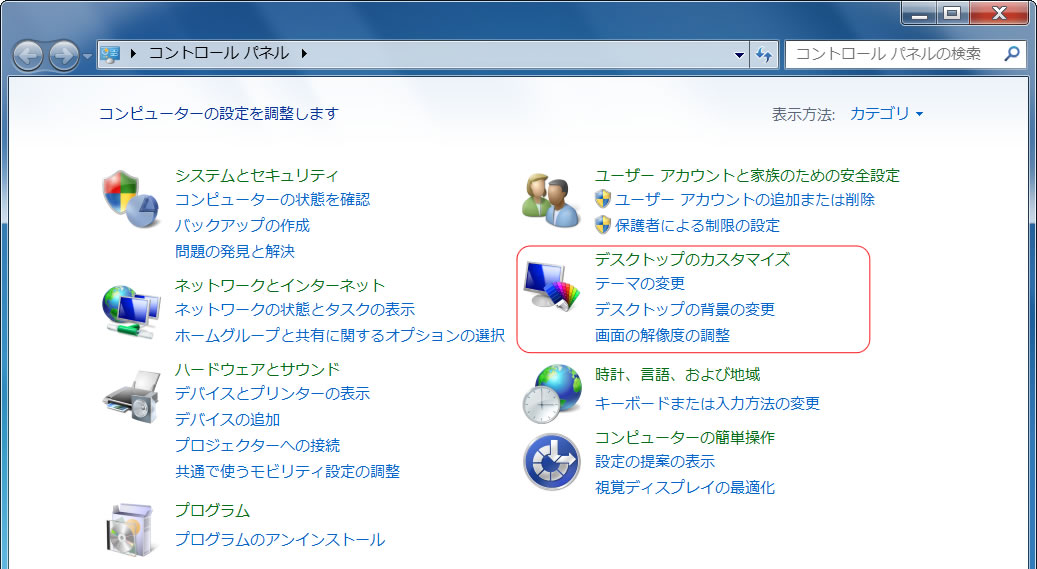Click the コントロール パネルの検索 search field

(x=895, y=54)
